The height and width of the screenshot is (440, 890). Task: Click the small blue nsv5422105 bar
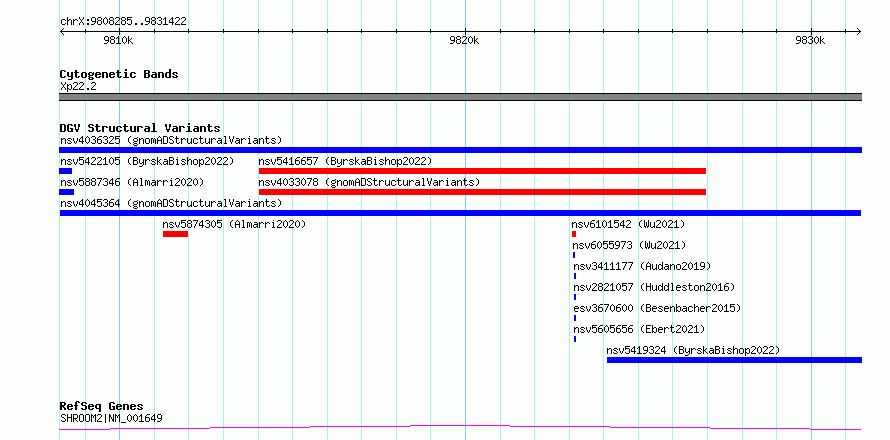click(x=66, y=171)
